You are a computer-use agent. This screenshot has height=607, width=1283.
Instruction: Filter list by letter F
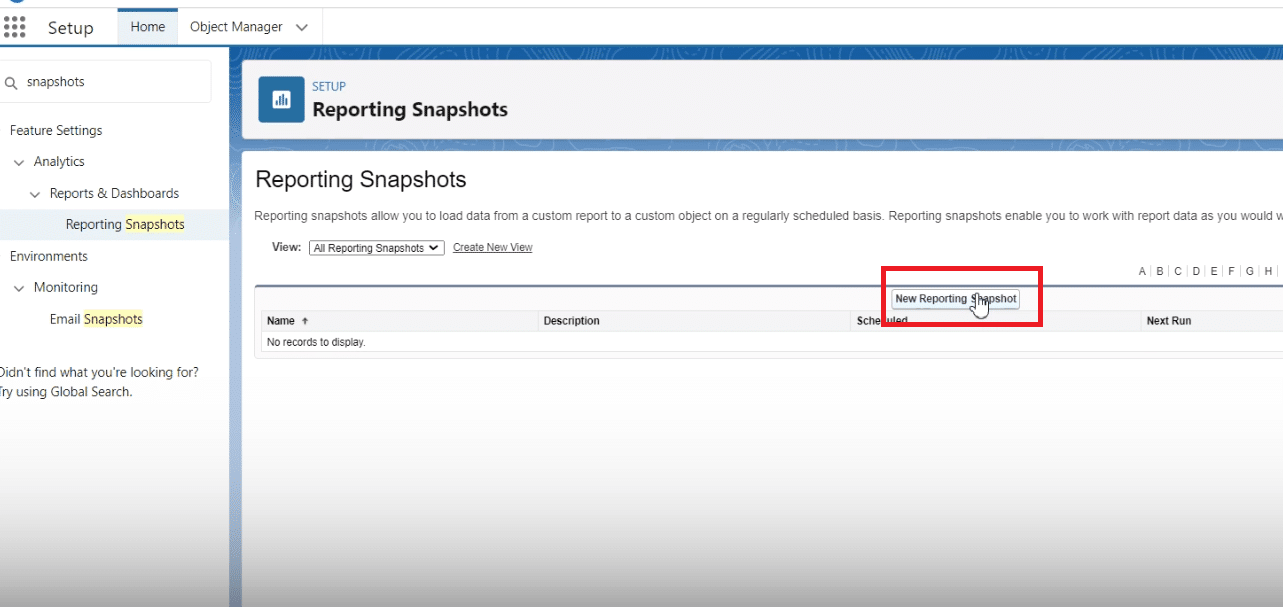(x=1231, y=271)
